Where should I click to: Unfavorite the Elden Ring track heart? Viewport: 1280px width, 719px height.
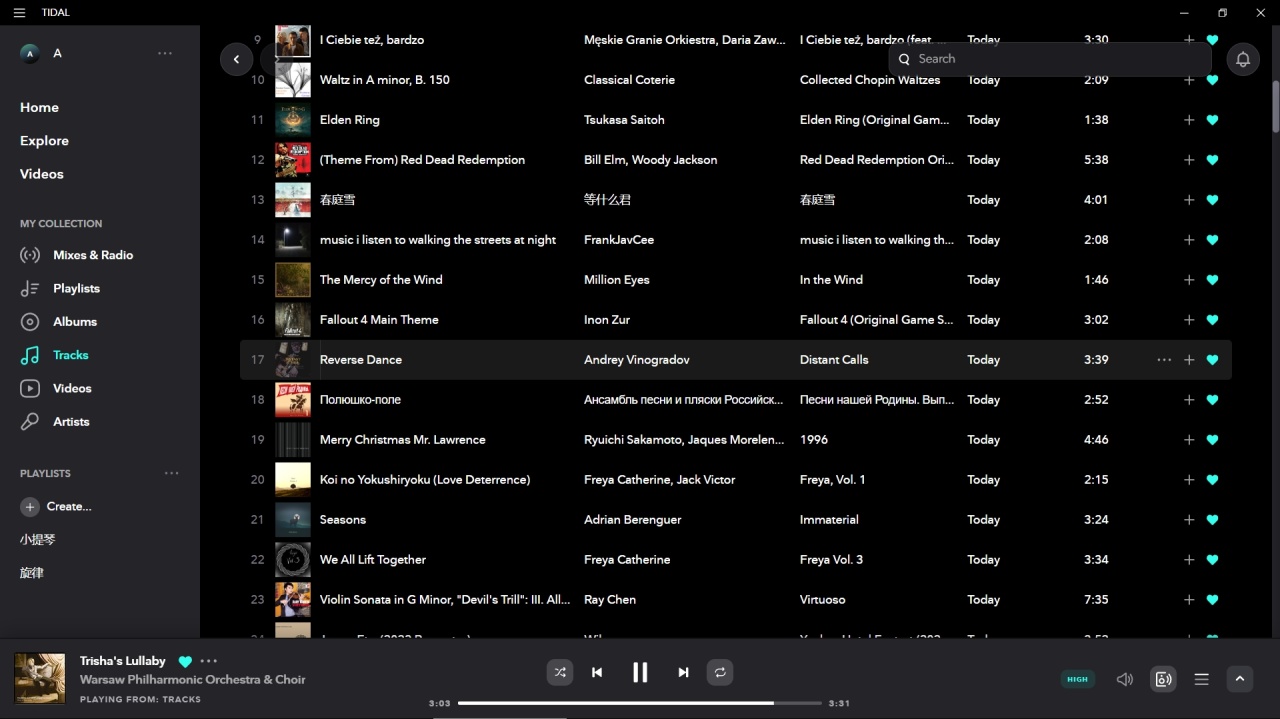click(x=1212, y=120)
